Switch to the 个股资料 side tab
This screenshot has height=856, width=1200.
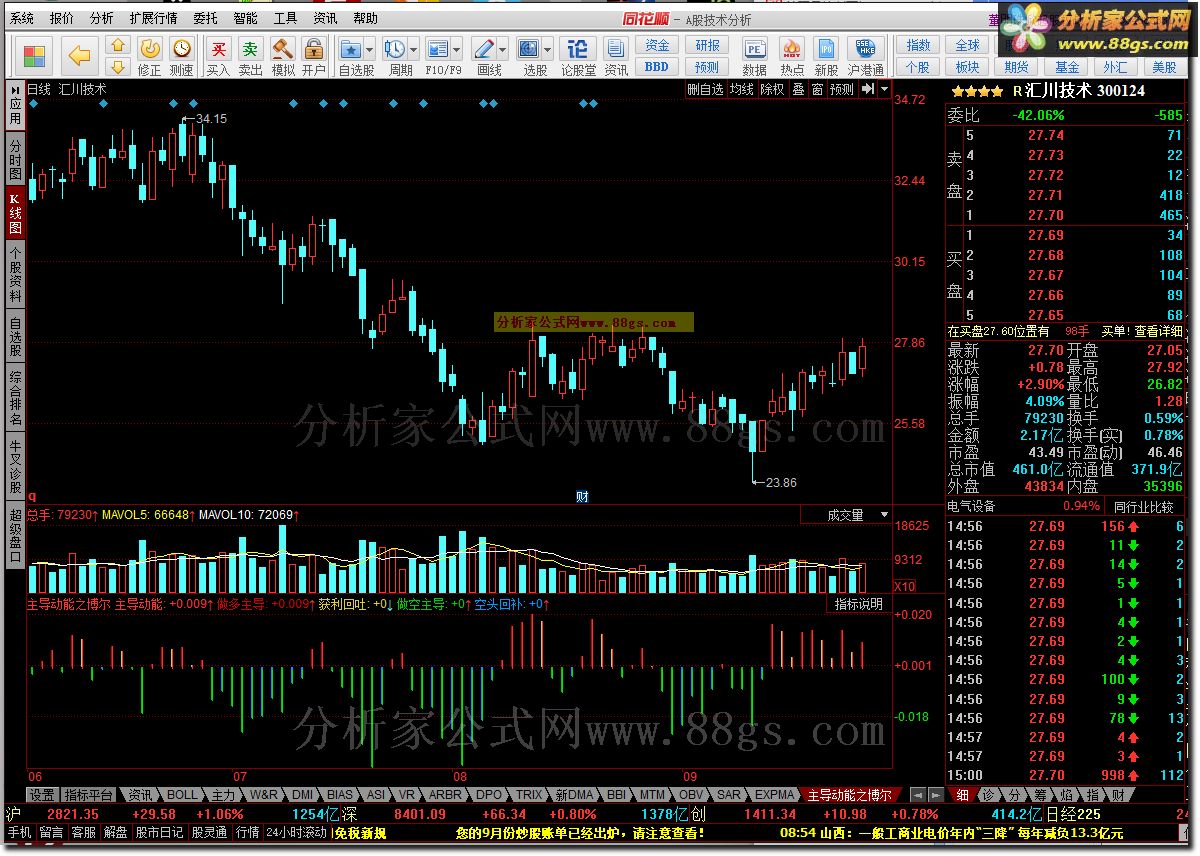coord(15,275)
